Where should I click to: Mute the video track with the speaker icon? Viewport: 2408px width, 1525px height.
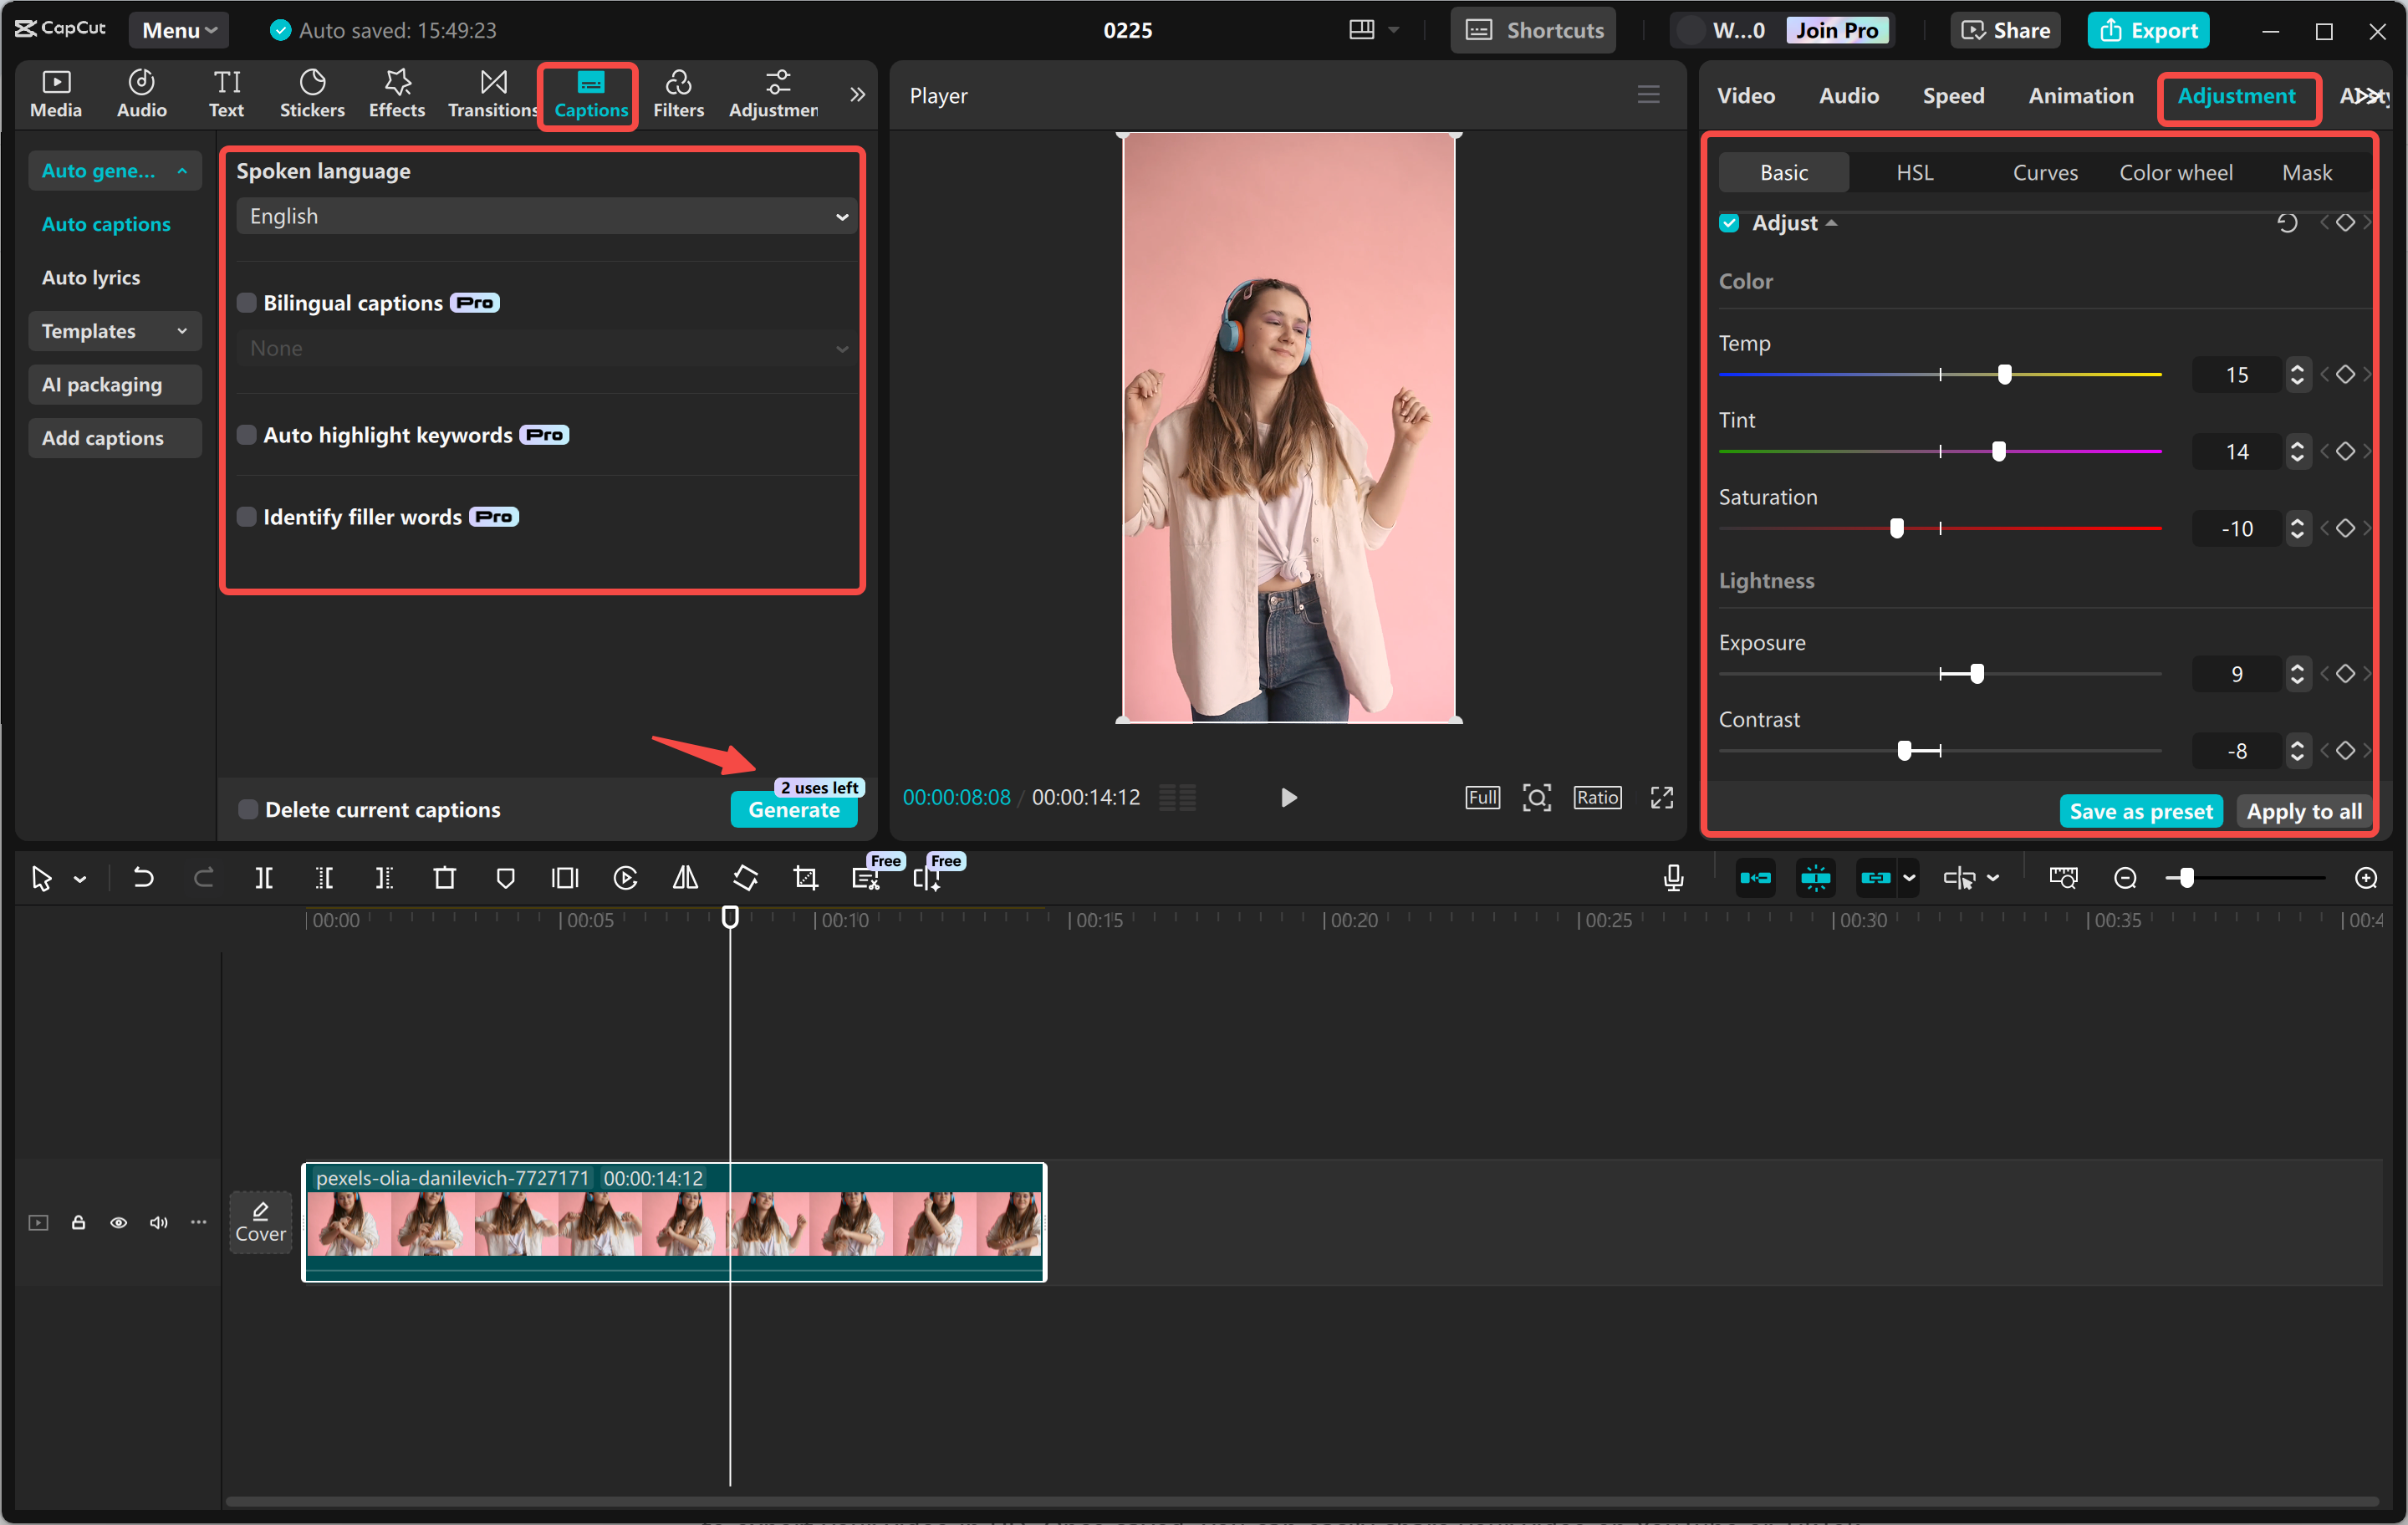point(158,1222)
